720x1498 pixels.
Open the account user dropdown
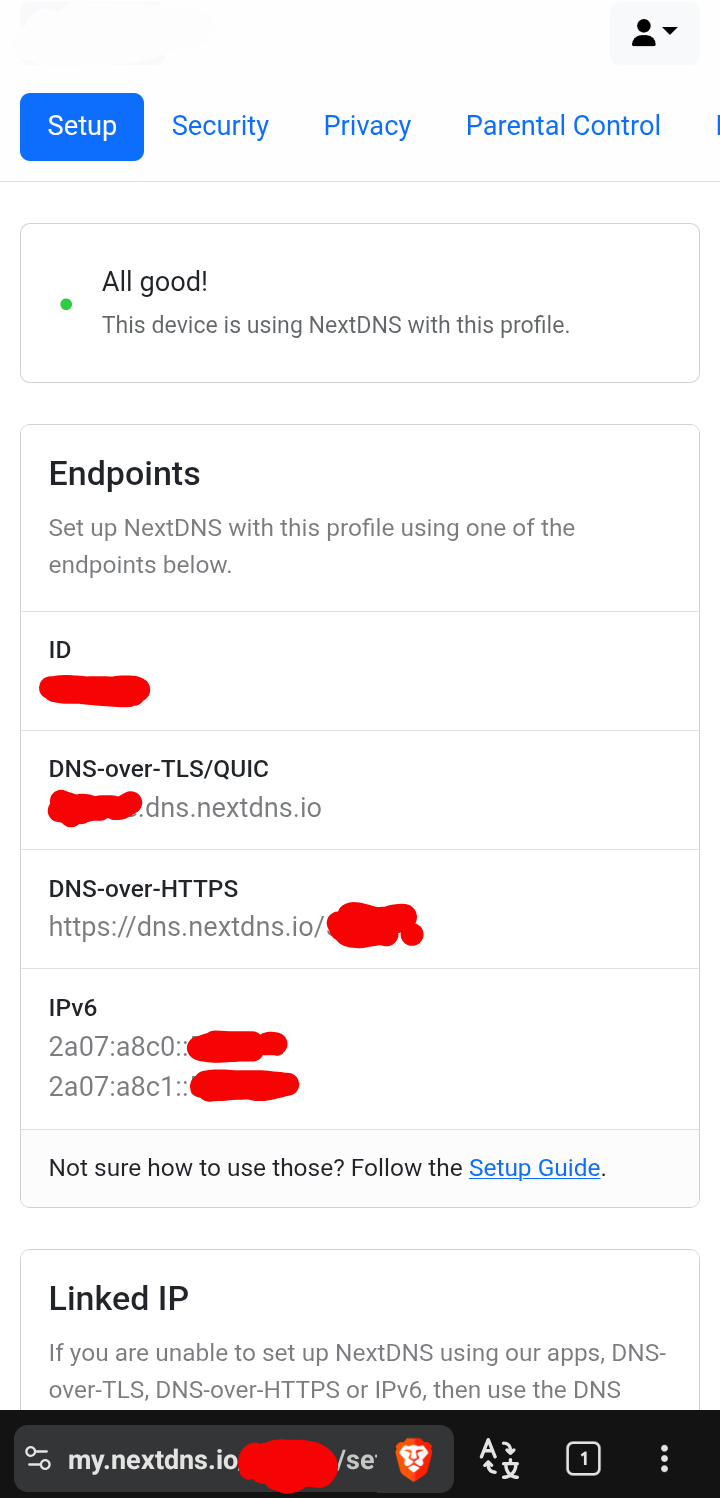[x=654, y=34]
